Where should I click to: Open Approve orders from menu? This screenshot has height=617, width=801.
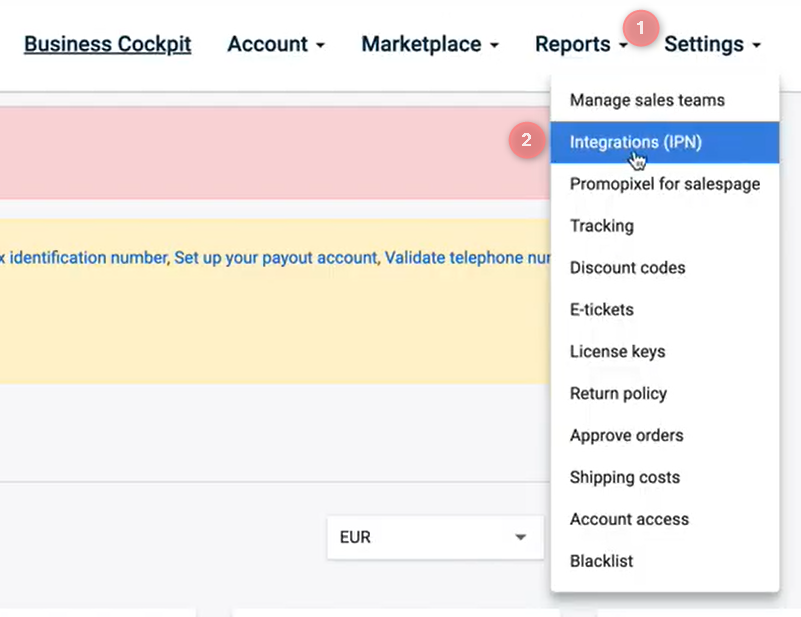[626, 436]
